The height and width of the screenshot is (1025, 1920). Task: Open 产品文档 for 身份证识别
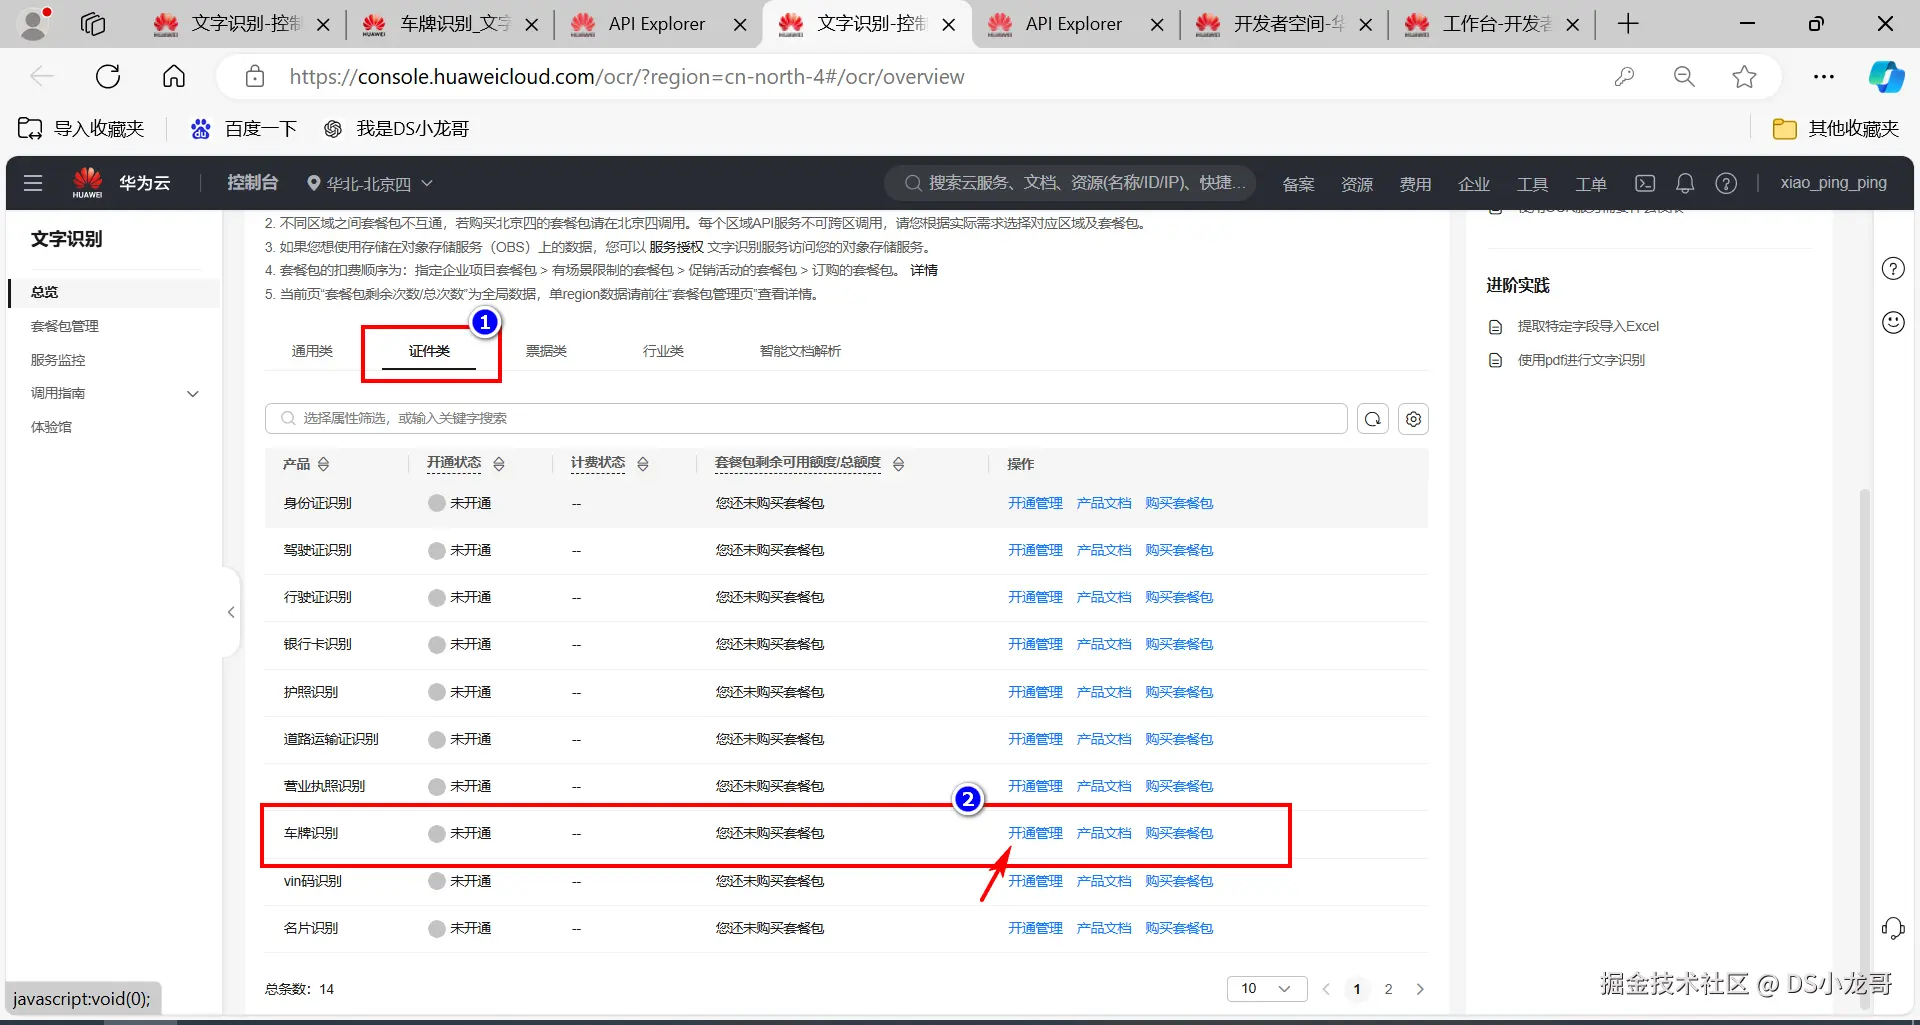1104,503
